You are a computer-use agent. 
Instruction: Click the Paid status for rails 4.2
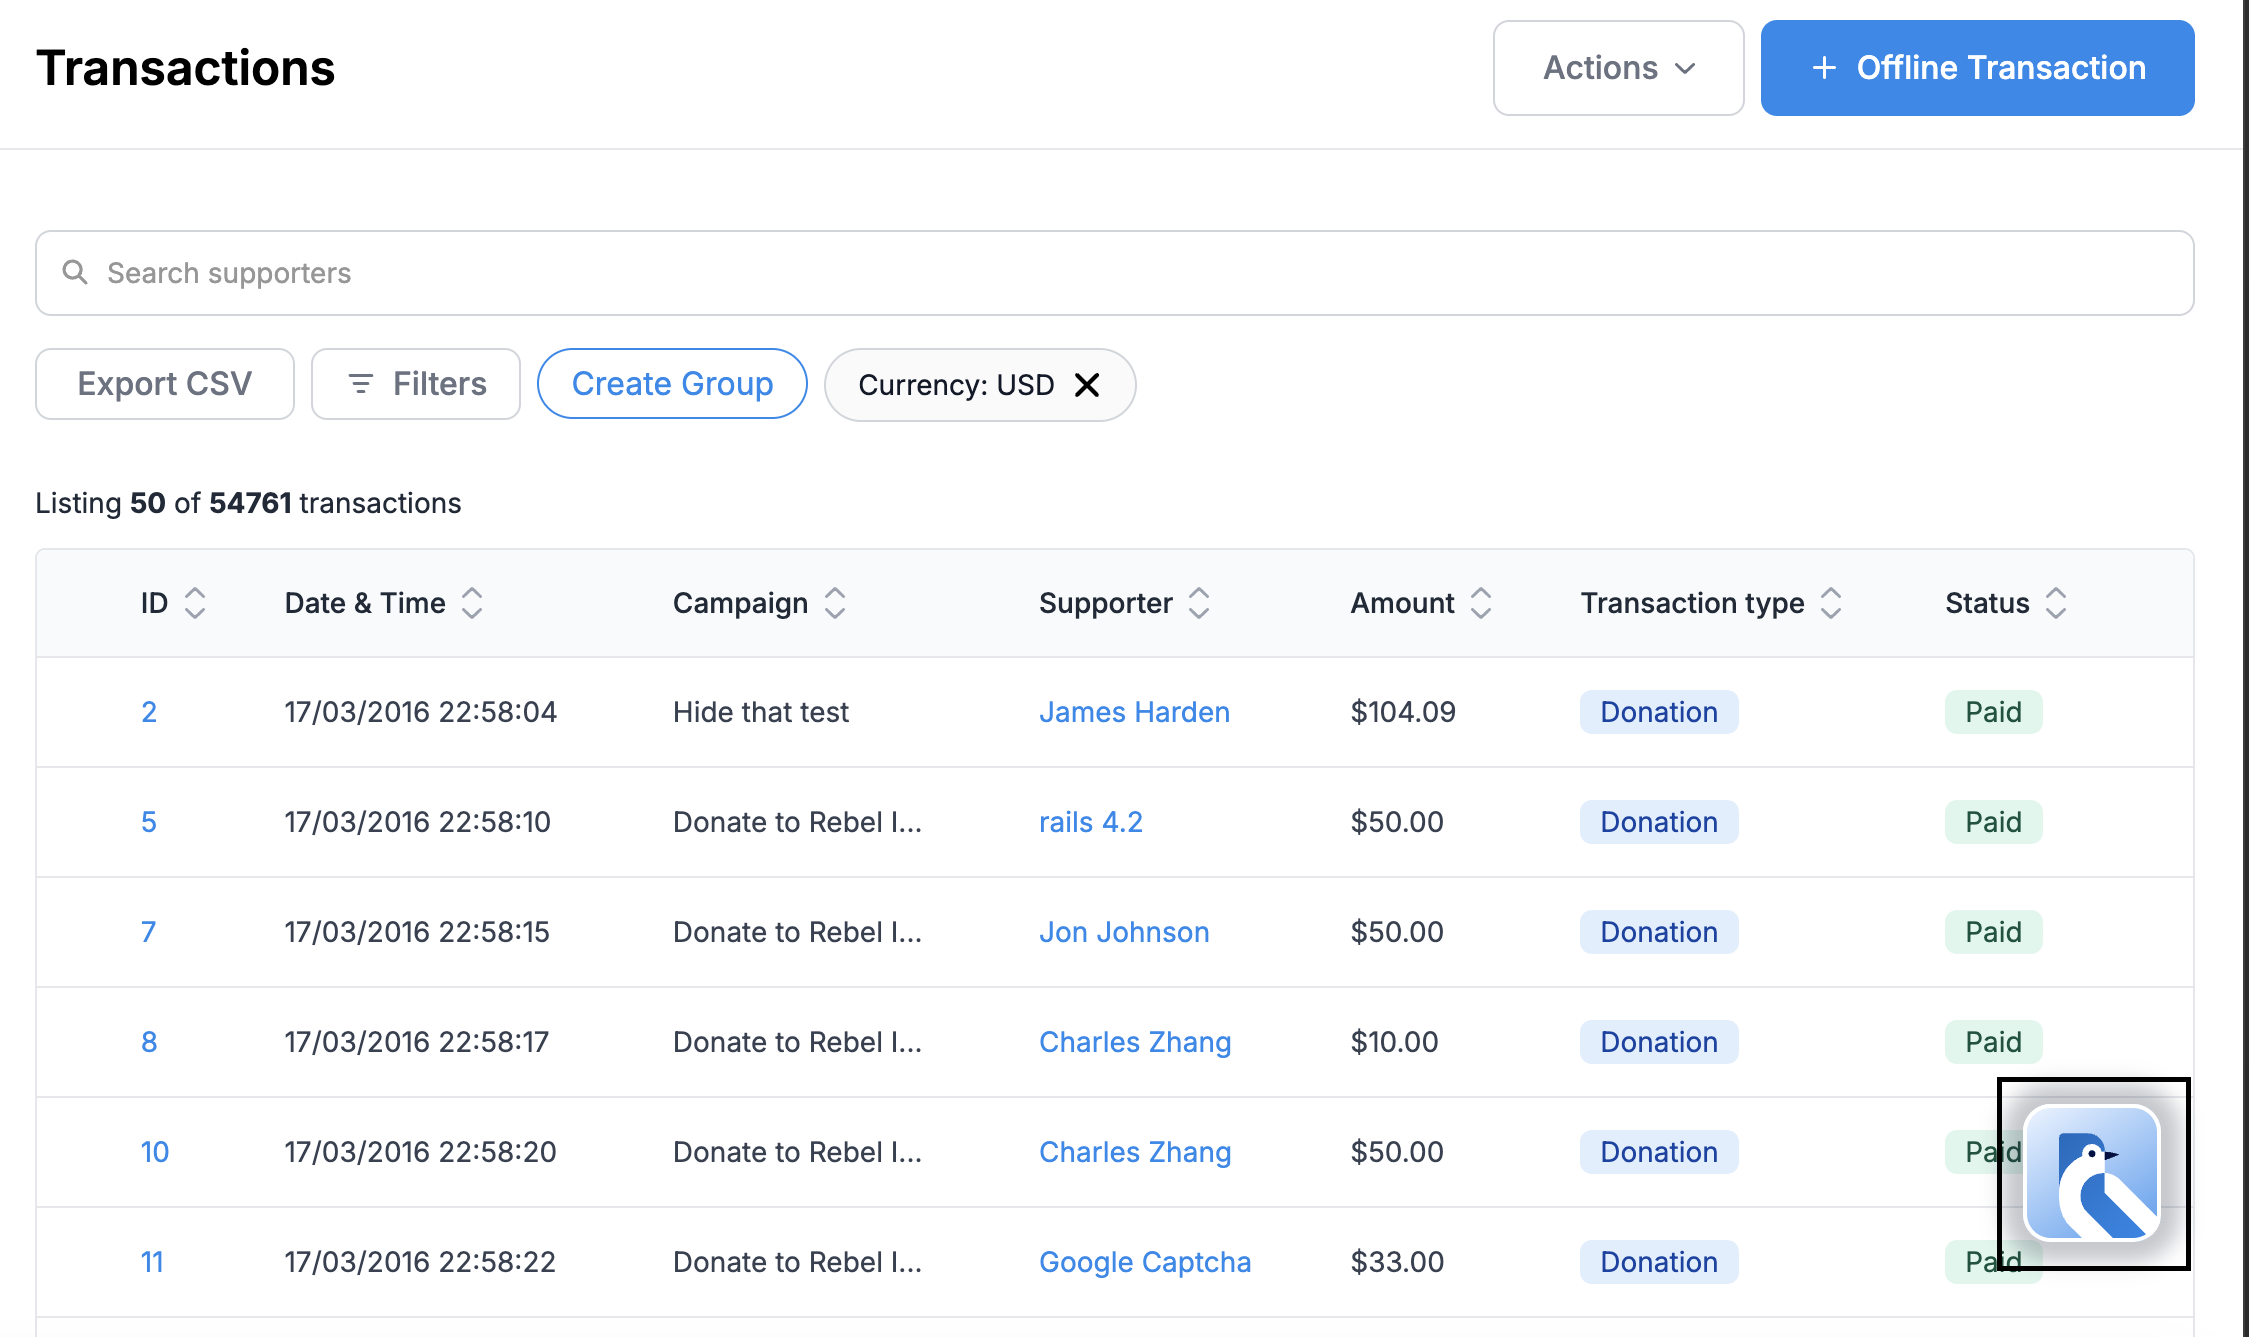click(1993, 822)
